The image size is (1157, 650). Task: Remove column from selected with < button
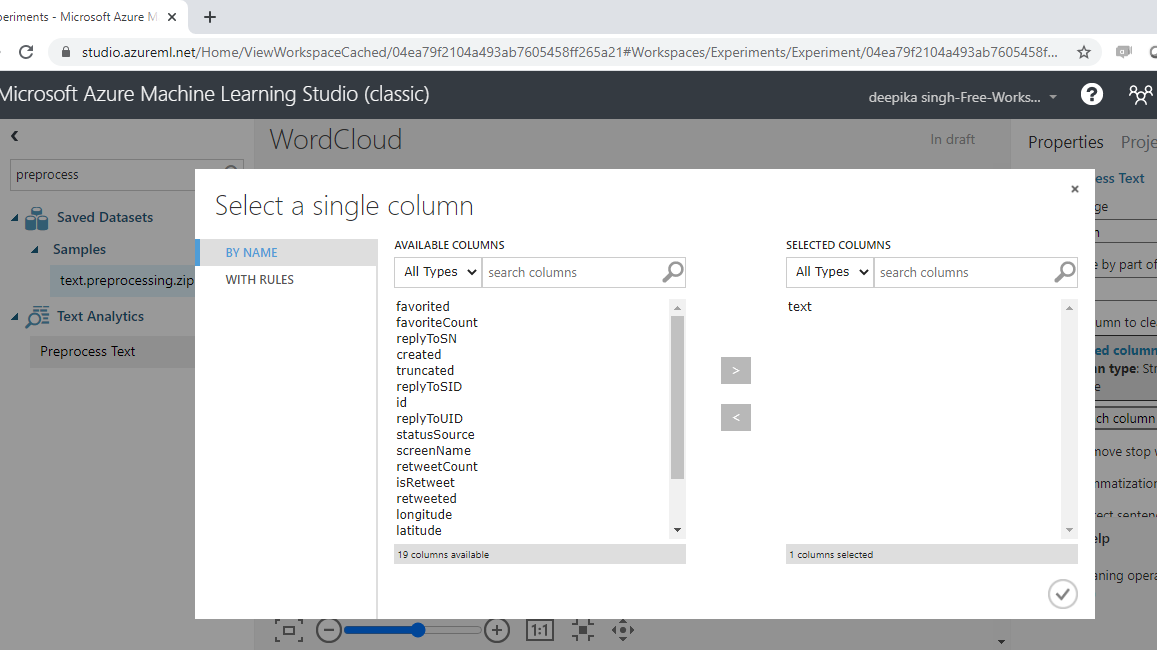736,418
